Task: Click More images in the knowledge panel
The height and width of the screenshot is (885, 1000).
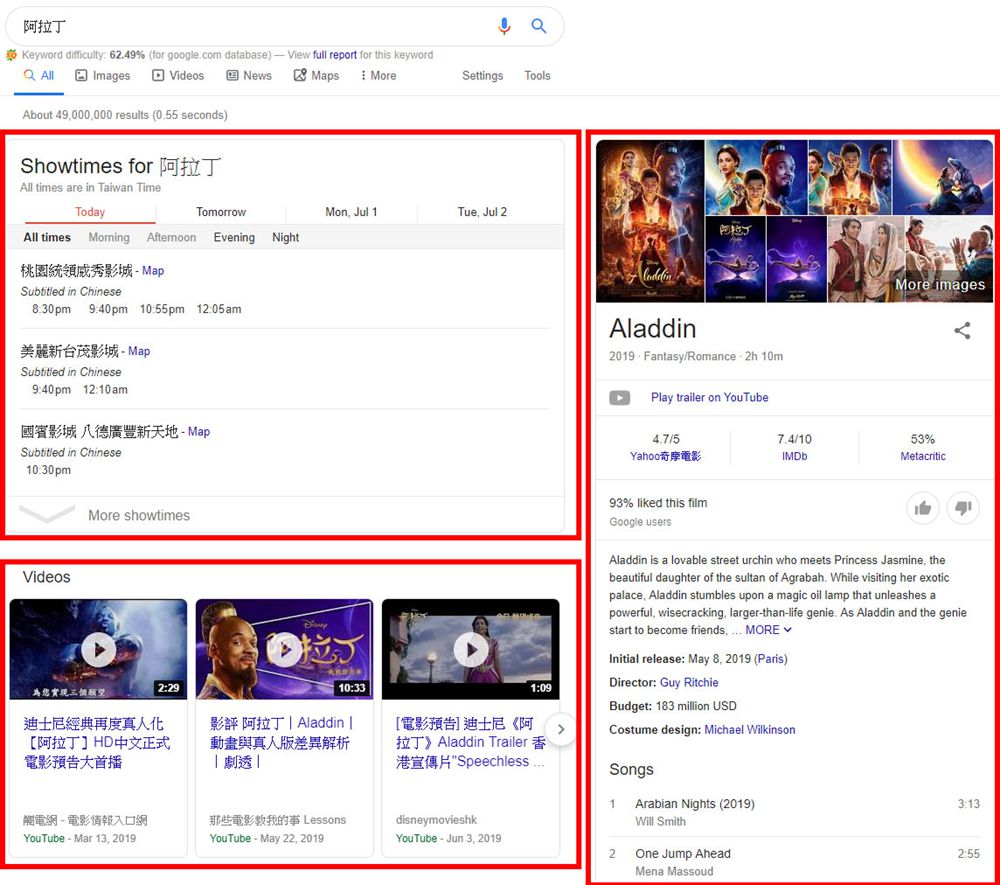Action: coord(940,285)
